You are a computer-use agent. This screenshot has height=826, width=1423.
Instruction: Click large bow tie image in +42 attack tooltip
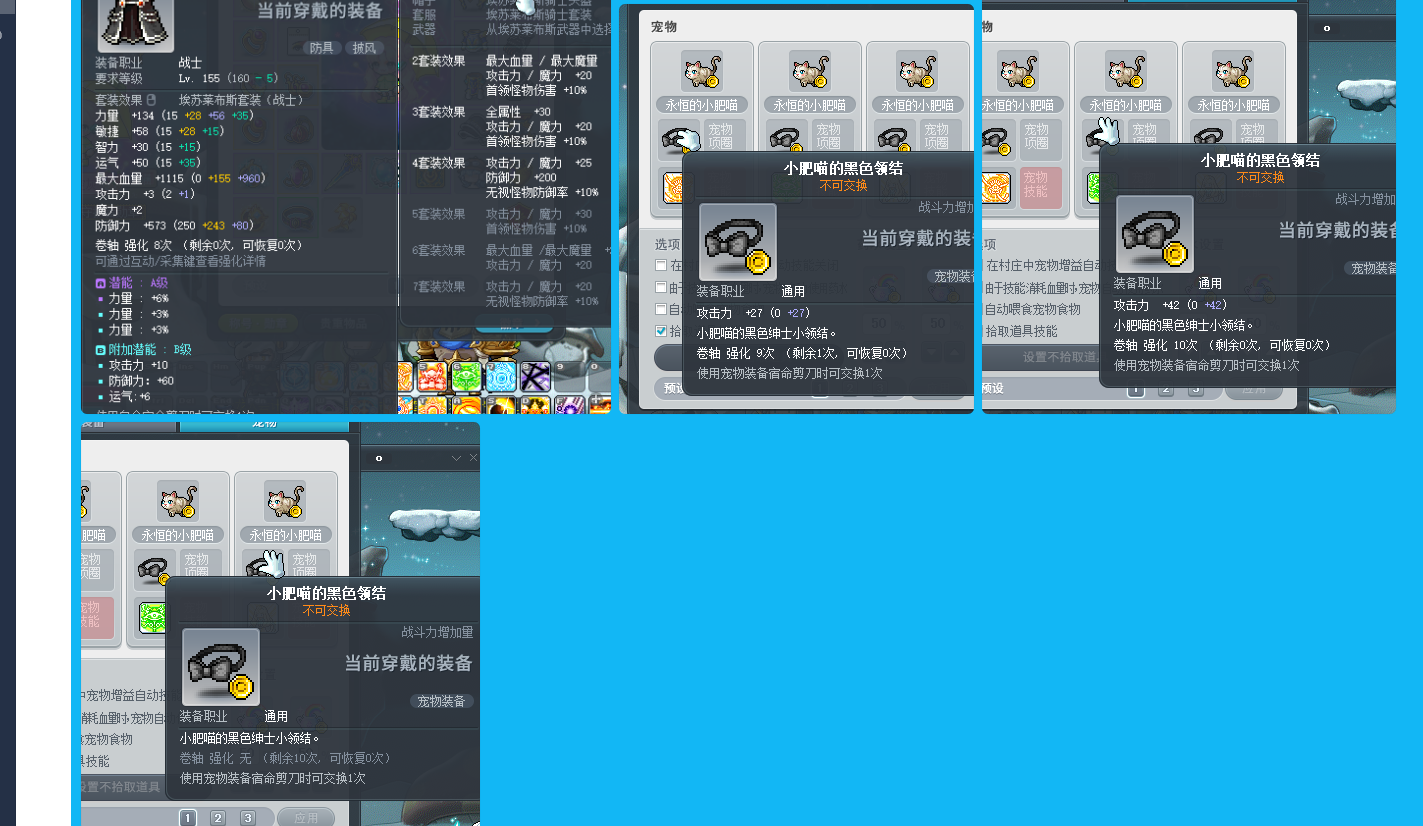click(x=1155, y=234)
